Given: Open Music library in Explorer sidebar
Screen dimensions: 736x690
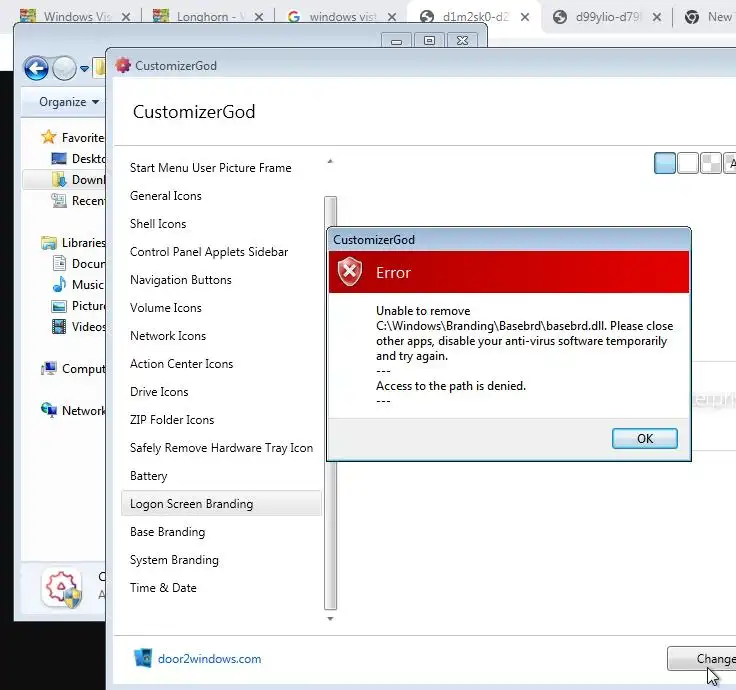Looking at the screenshot, I should click(x=78, y=285).
